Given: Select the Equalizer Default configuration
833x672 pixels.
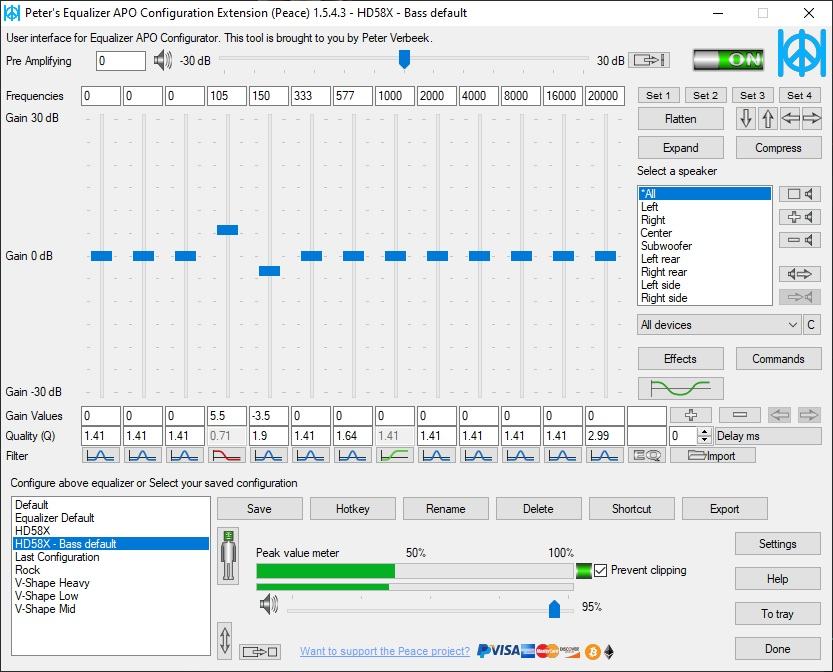Looking at the screenshot, I should [x=110, y=518].
